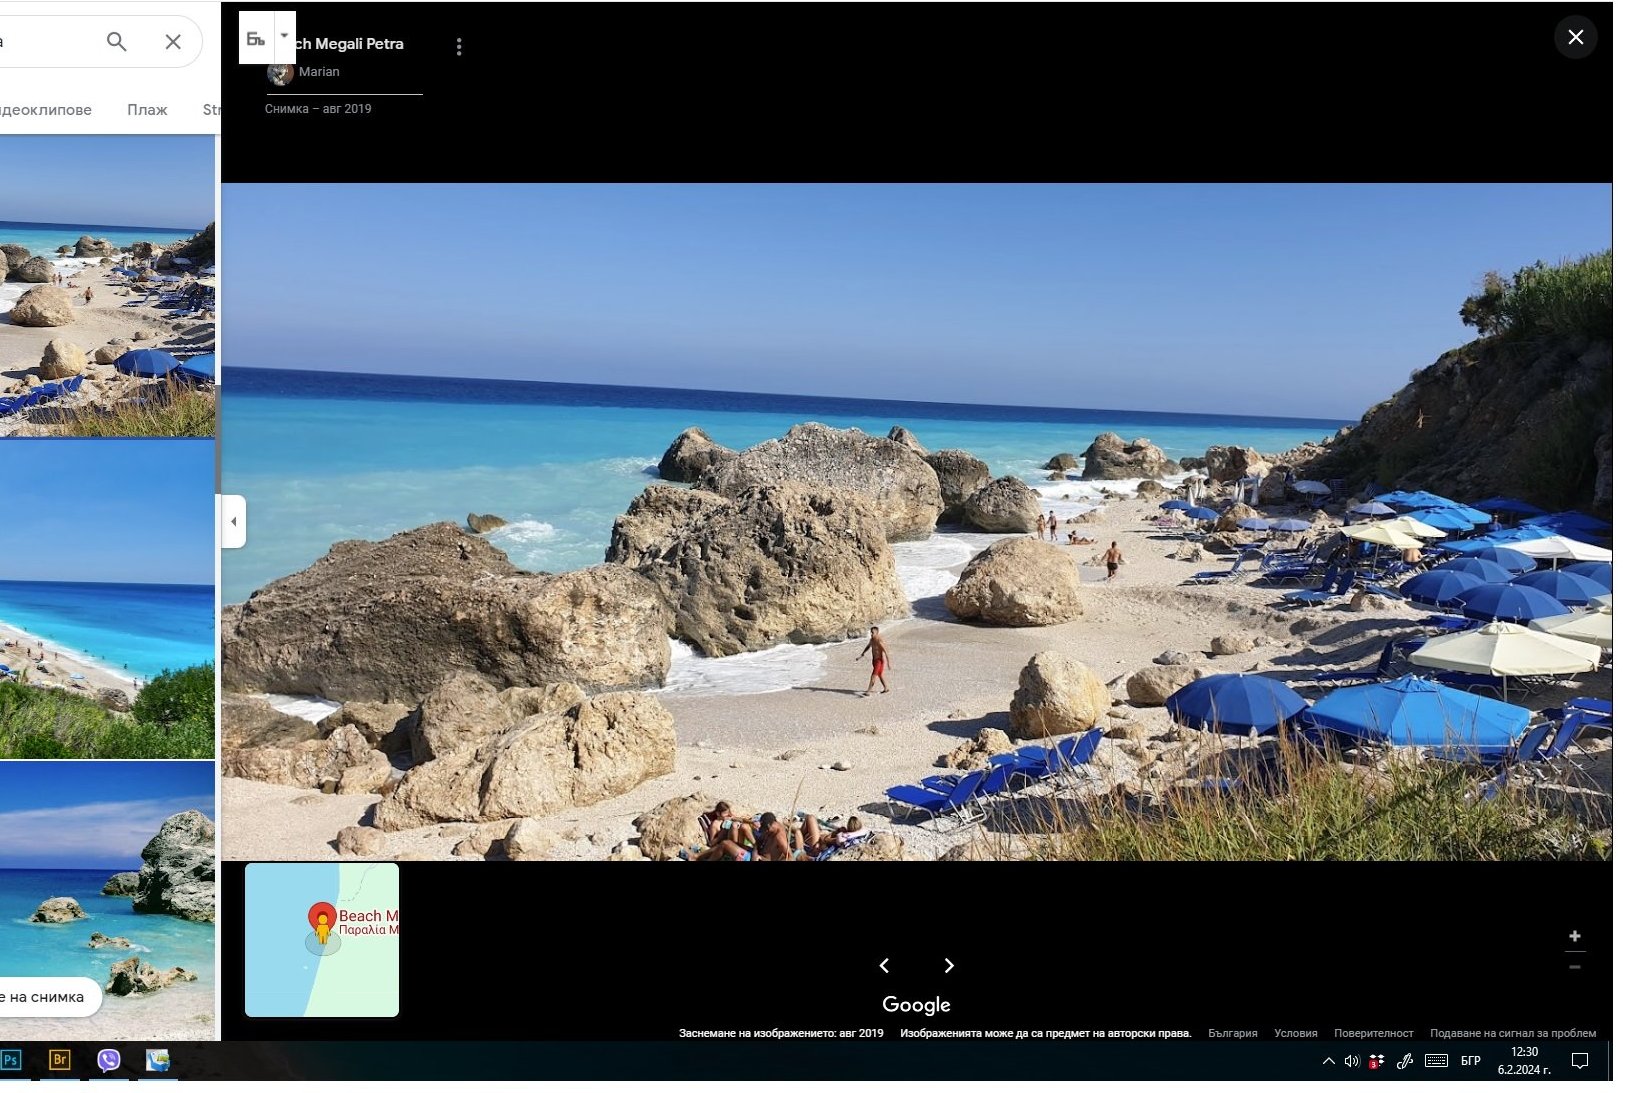Select the Плаж photo category tab
1633x1093 pixels.
tap(147, 110)
